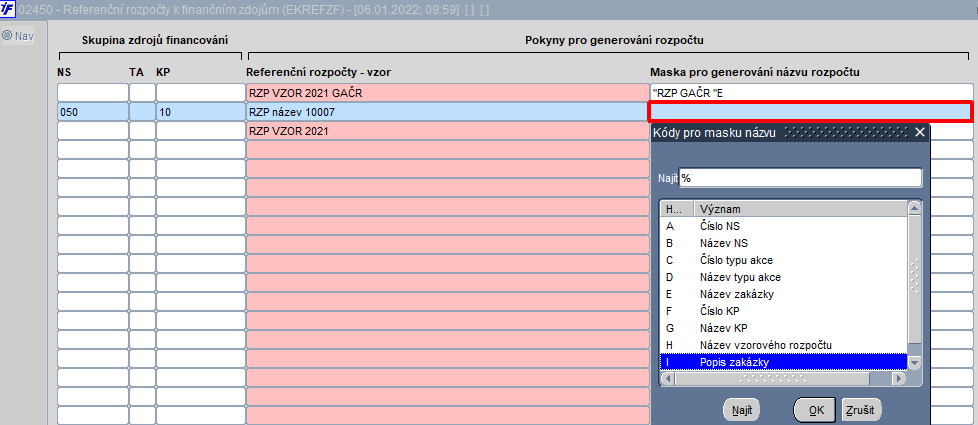Select code C Číslo typu akce
This screenshot has width=978, height=425.
pyautogui.click(x=784, y=260)
